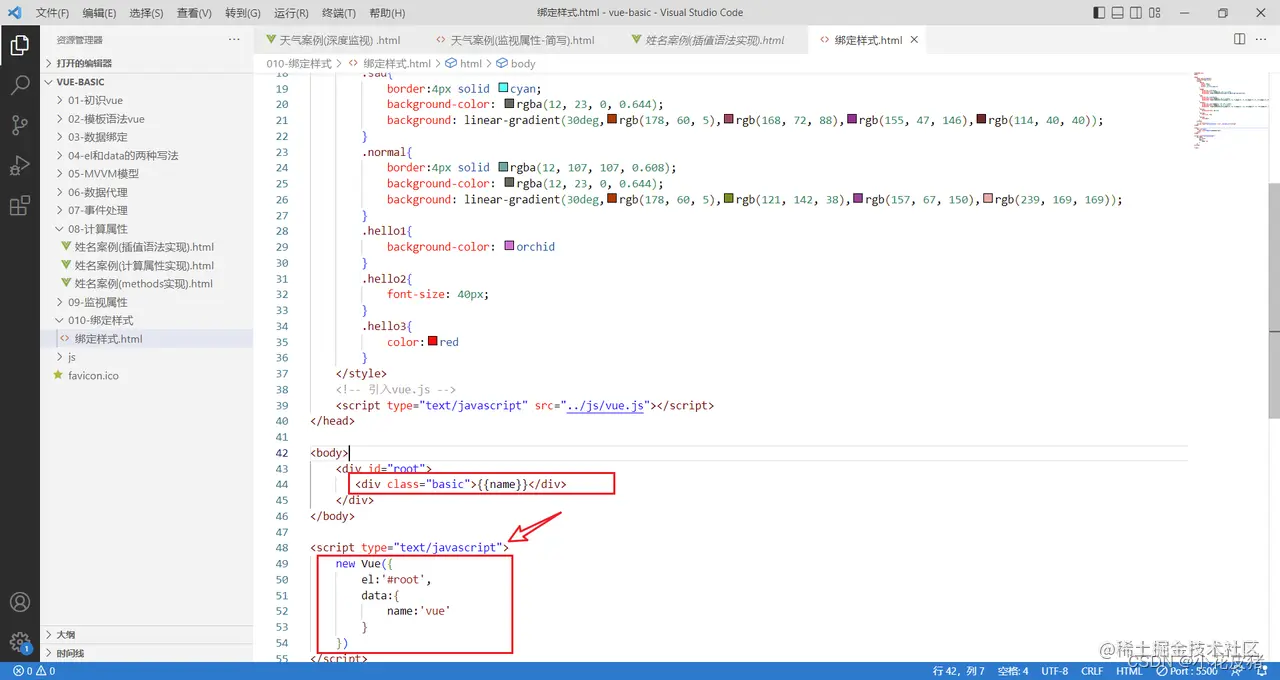Click the VS Code logo in title bar
The width and height of the screenshot is (1280, 680).
14,13
